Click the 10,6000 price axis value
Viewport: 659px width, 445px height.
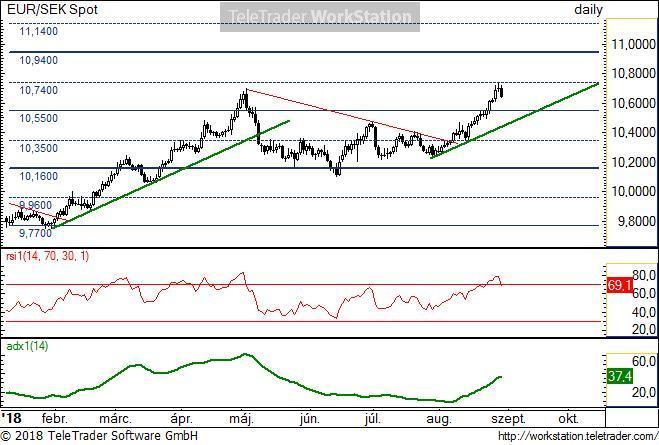[x=633, y=103]
